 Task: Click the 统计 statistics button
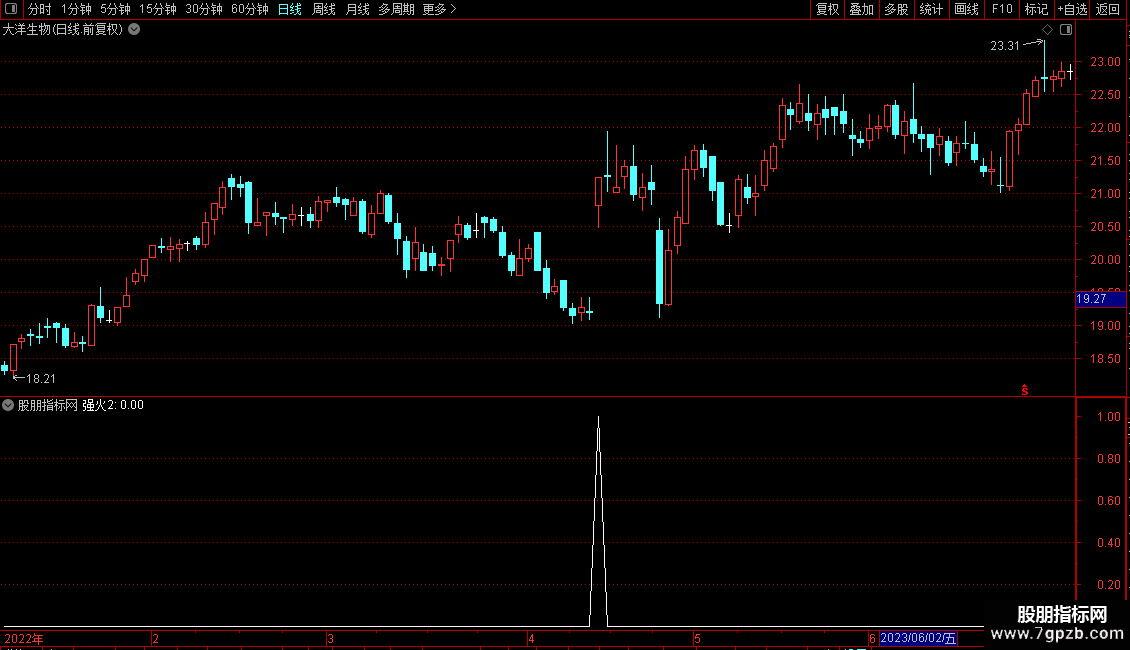point(931,9)
